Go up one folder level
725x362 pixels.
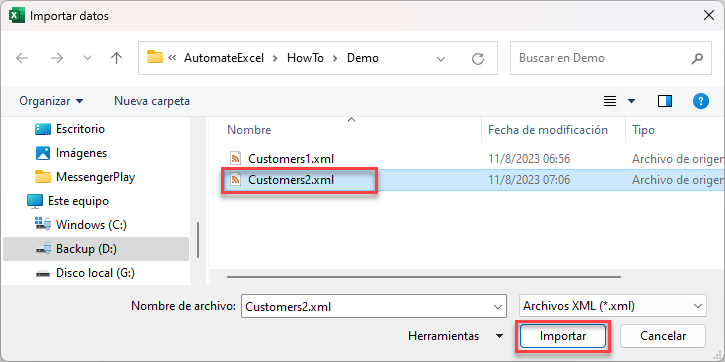[x=117, y=58]
